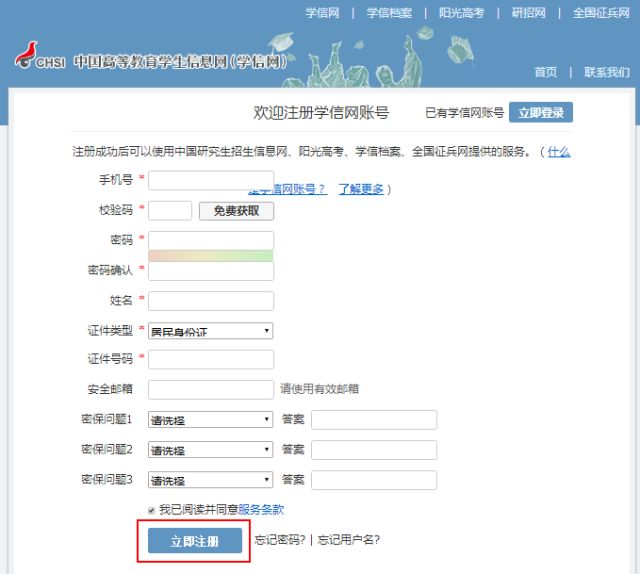
Task: Expand the 密保问题1 dropdown
Action: click(211, 420)
